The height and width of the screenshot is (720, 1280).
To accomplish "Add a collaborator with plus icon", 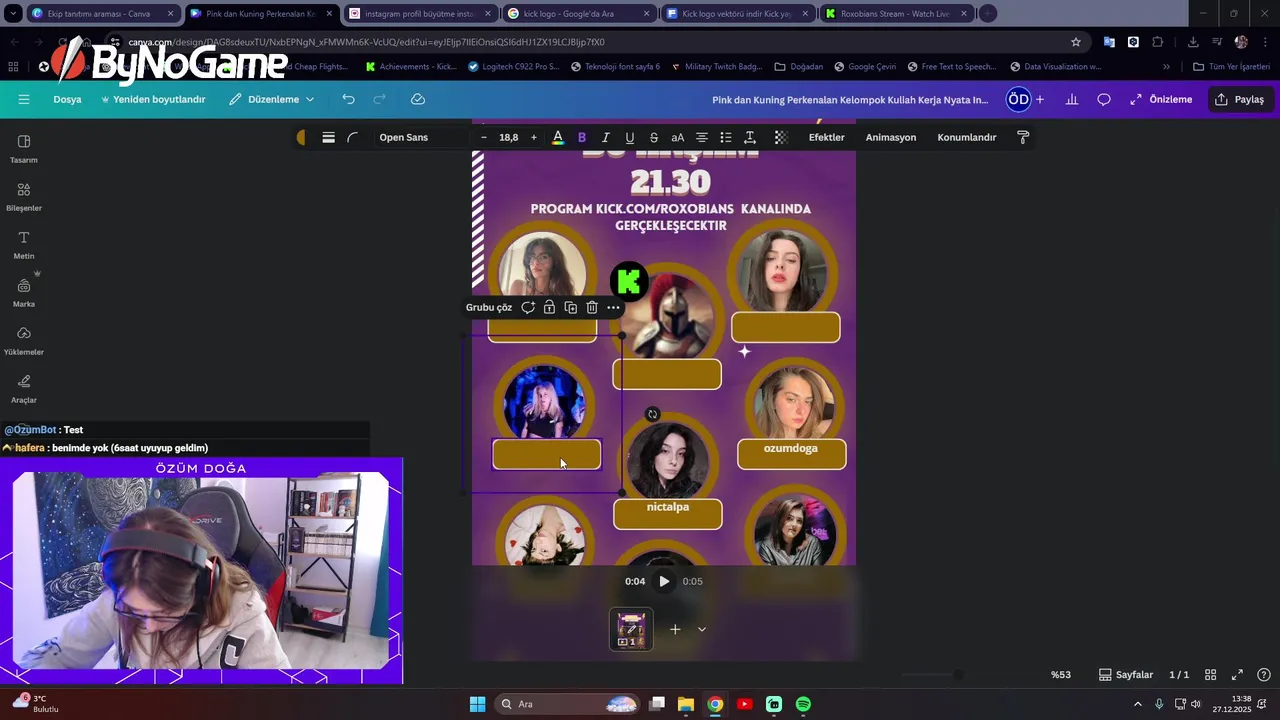I will [x=1040, y=99].
